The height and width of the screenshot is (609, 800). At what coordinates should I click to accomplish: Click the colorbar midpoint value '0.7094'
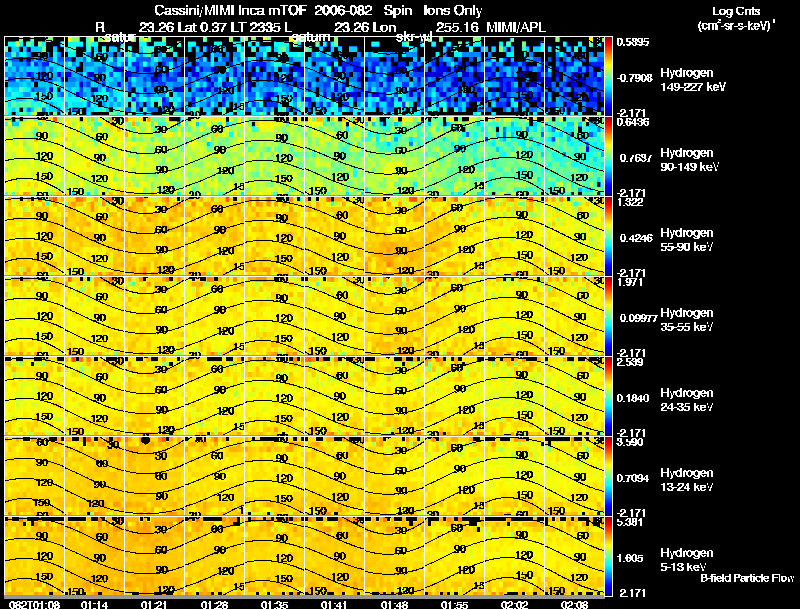633,478
